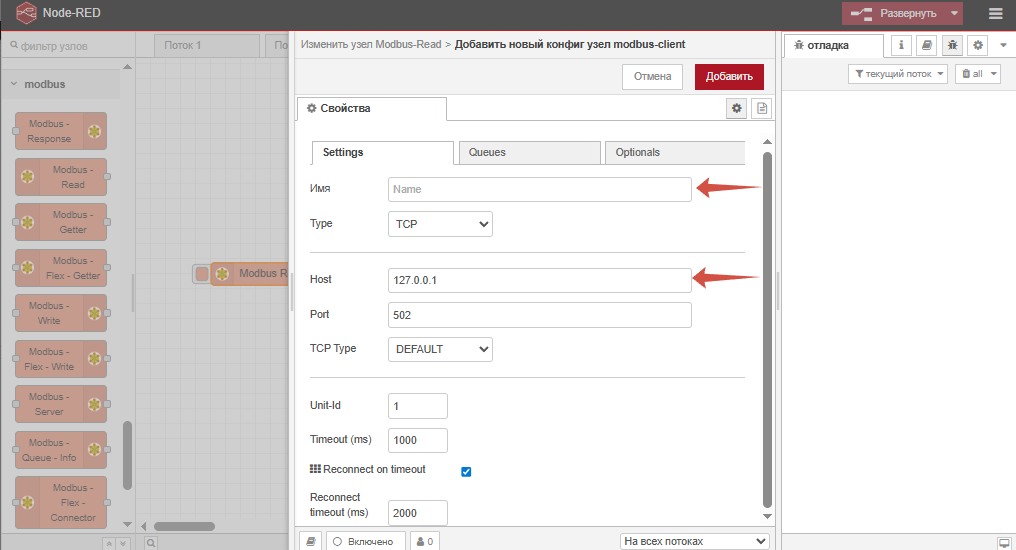Select the Modbus Flex-Connector palette node
This screenshot has height=550, width=1016.
pyautogui.click(x=61, y=503)
